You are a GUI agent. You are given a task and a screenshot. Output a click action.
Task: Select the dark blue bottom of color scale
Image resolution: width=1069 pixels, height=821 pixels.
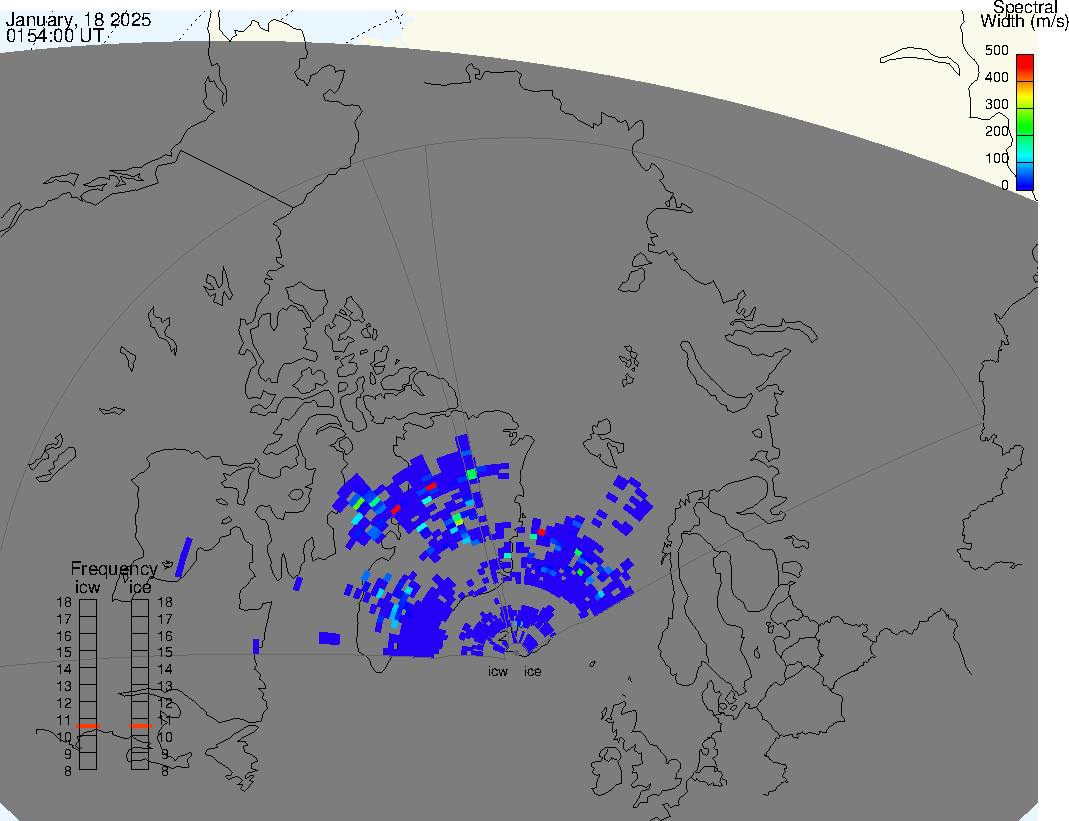(1025, 176)
